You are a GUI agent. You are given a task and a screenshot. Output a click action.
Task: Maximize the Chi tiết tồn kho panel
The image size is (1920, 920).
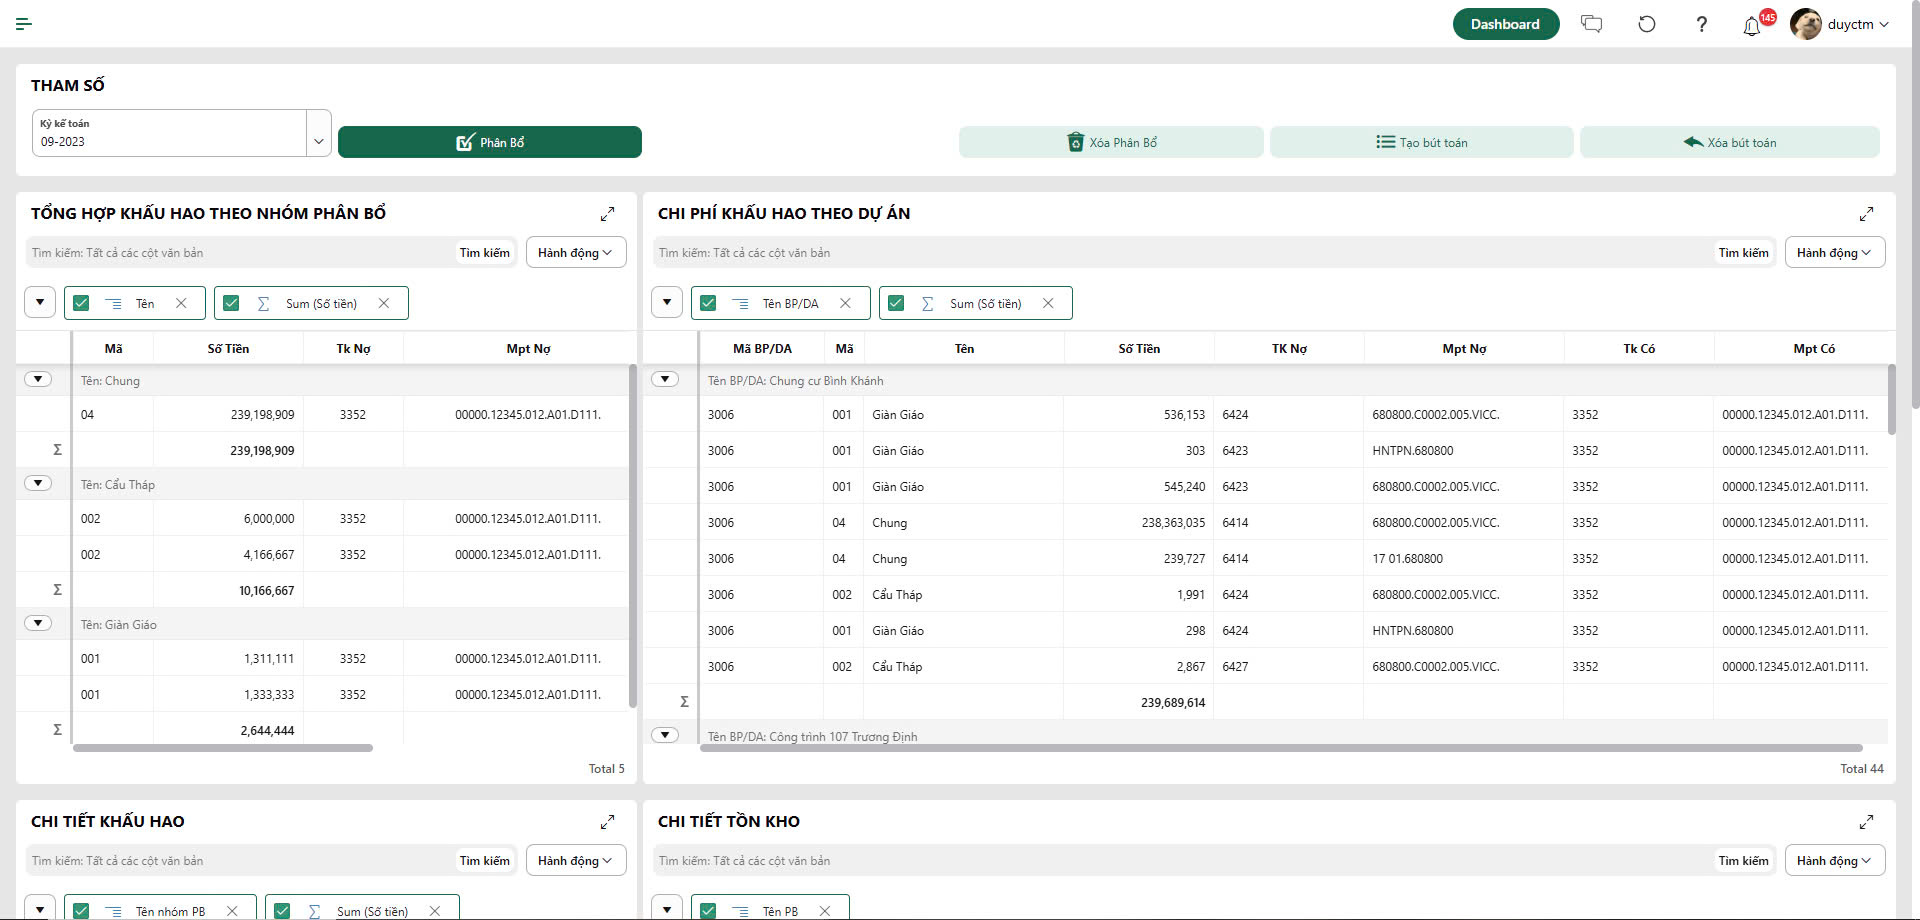coord(1866,822)
